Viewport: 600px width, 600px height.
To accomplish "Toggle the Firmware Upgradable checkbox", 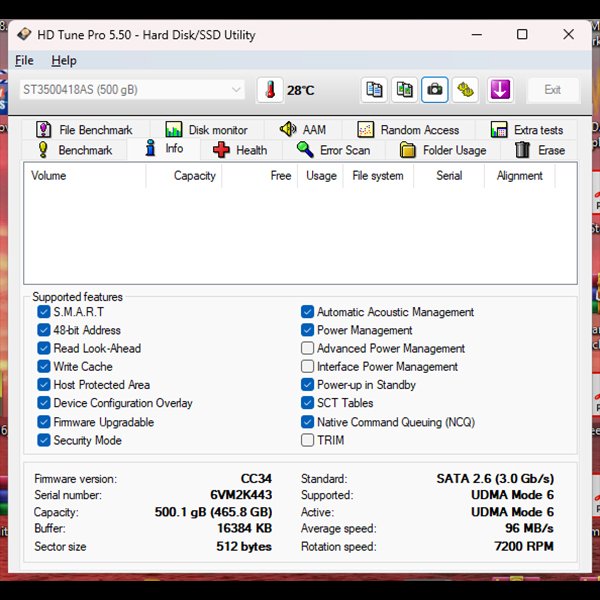I will [x=44, y=422].
